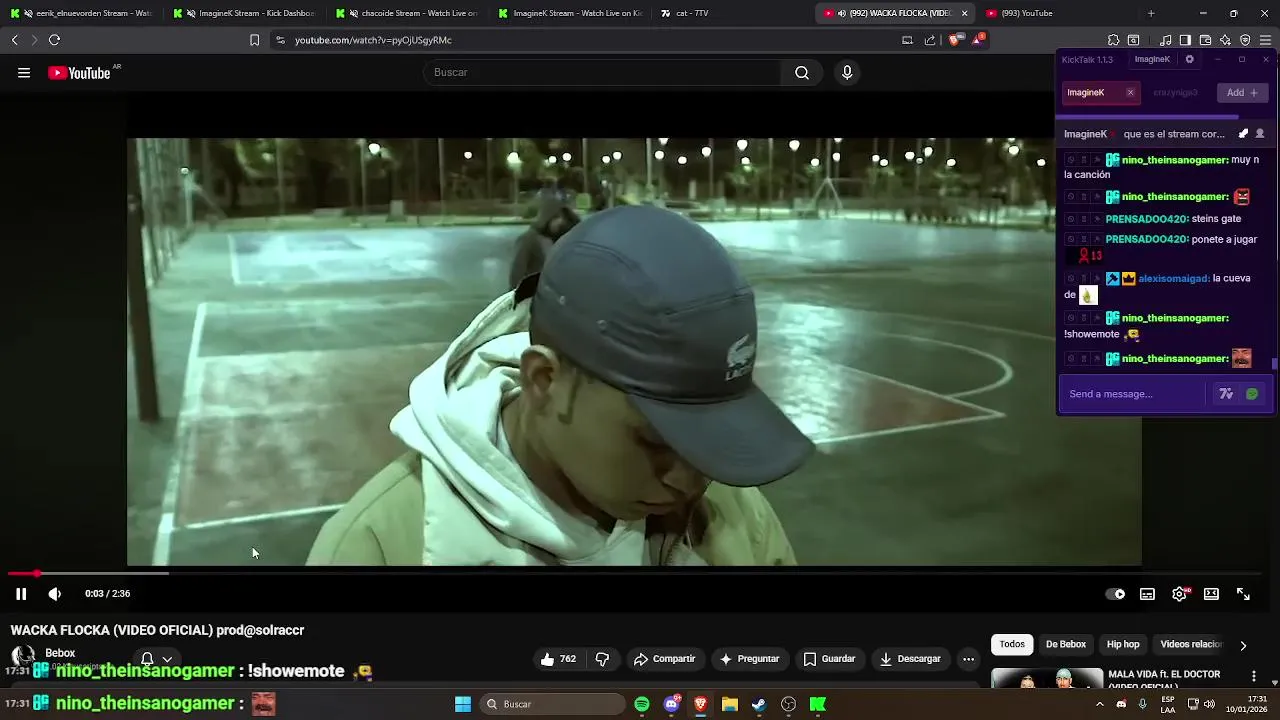Image resolution: width=1280 pixels, height=720 pixels.
Task: Click the Descargar download button
Action: (x=910, y=659)
